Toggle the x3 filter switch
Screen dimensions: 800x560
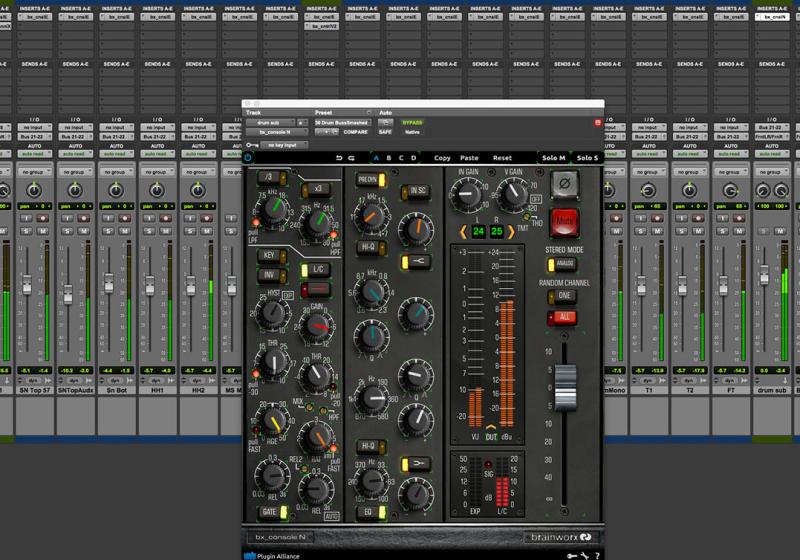pos(315,190)
